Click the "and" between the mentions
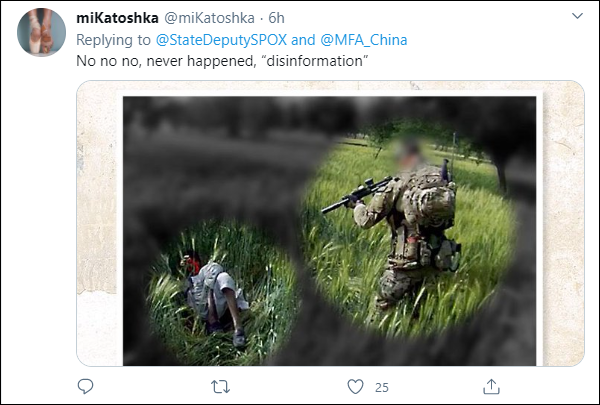Image resolution: width=600 pixels, height=405 pixels. click(303, 40)
